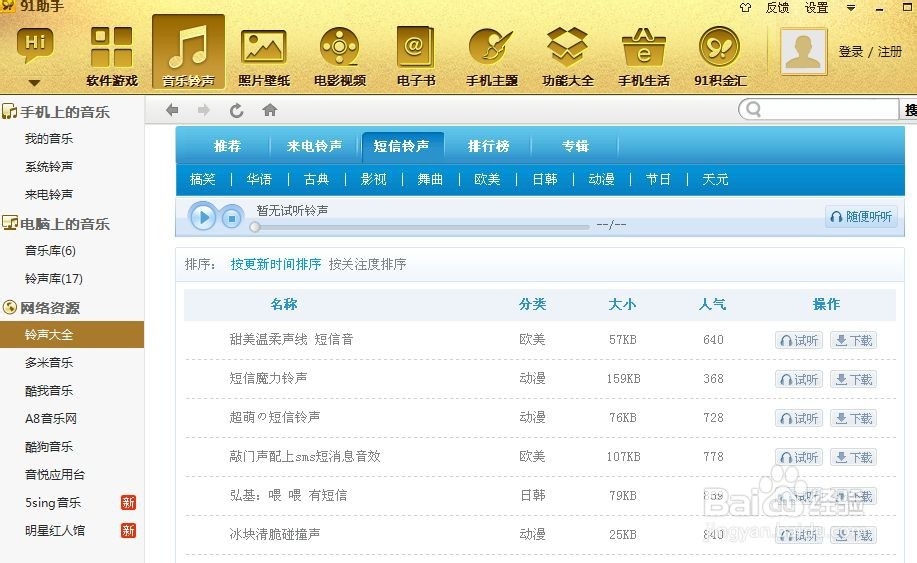Open 设置 settings in title bar
This screenshot has width=917, height=563.
click(816, 8)
